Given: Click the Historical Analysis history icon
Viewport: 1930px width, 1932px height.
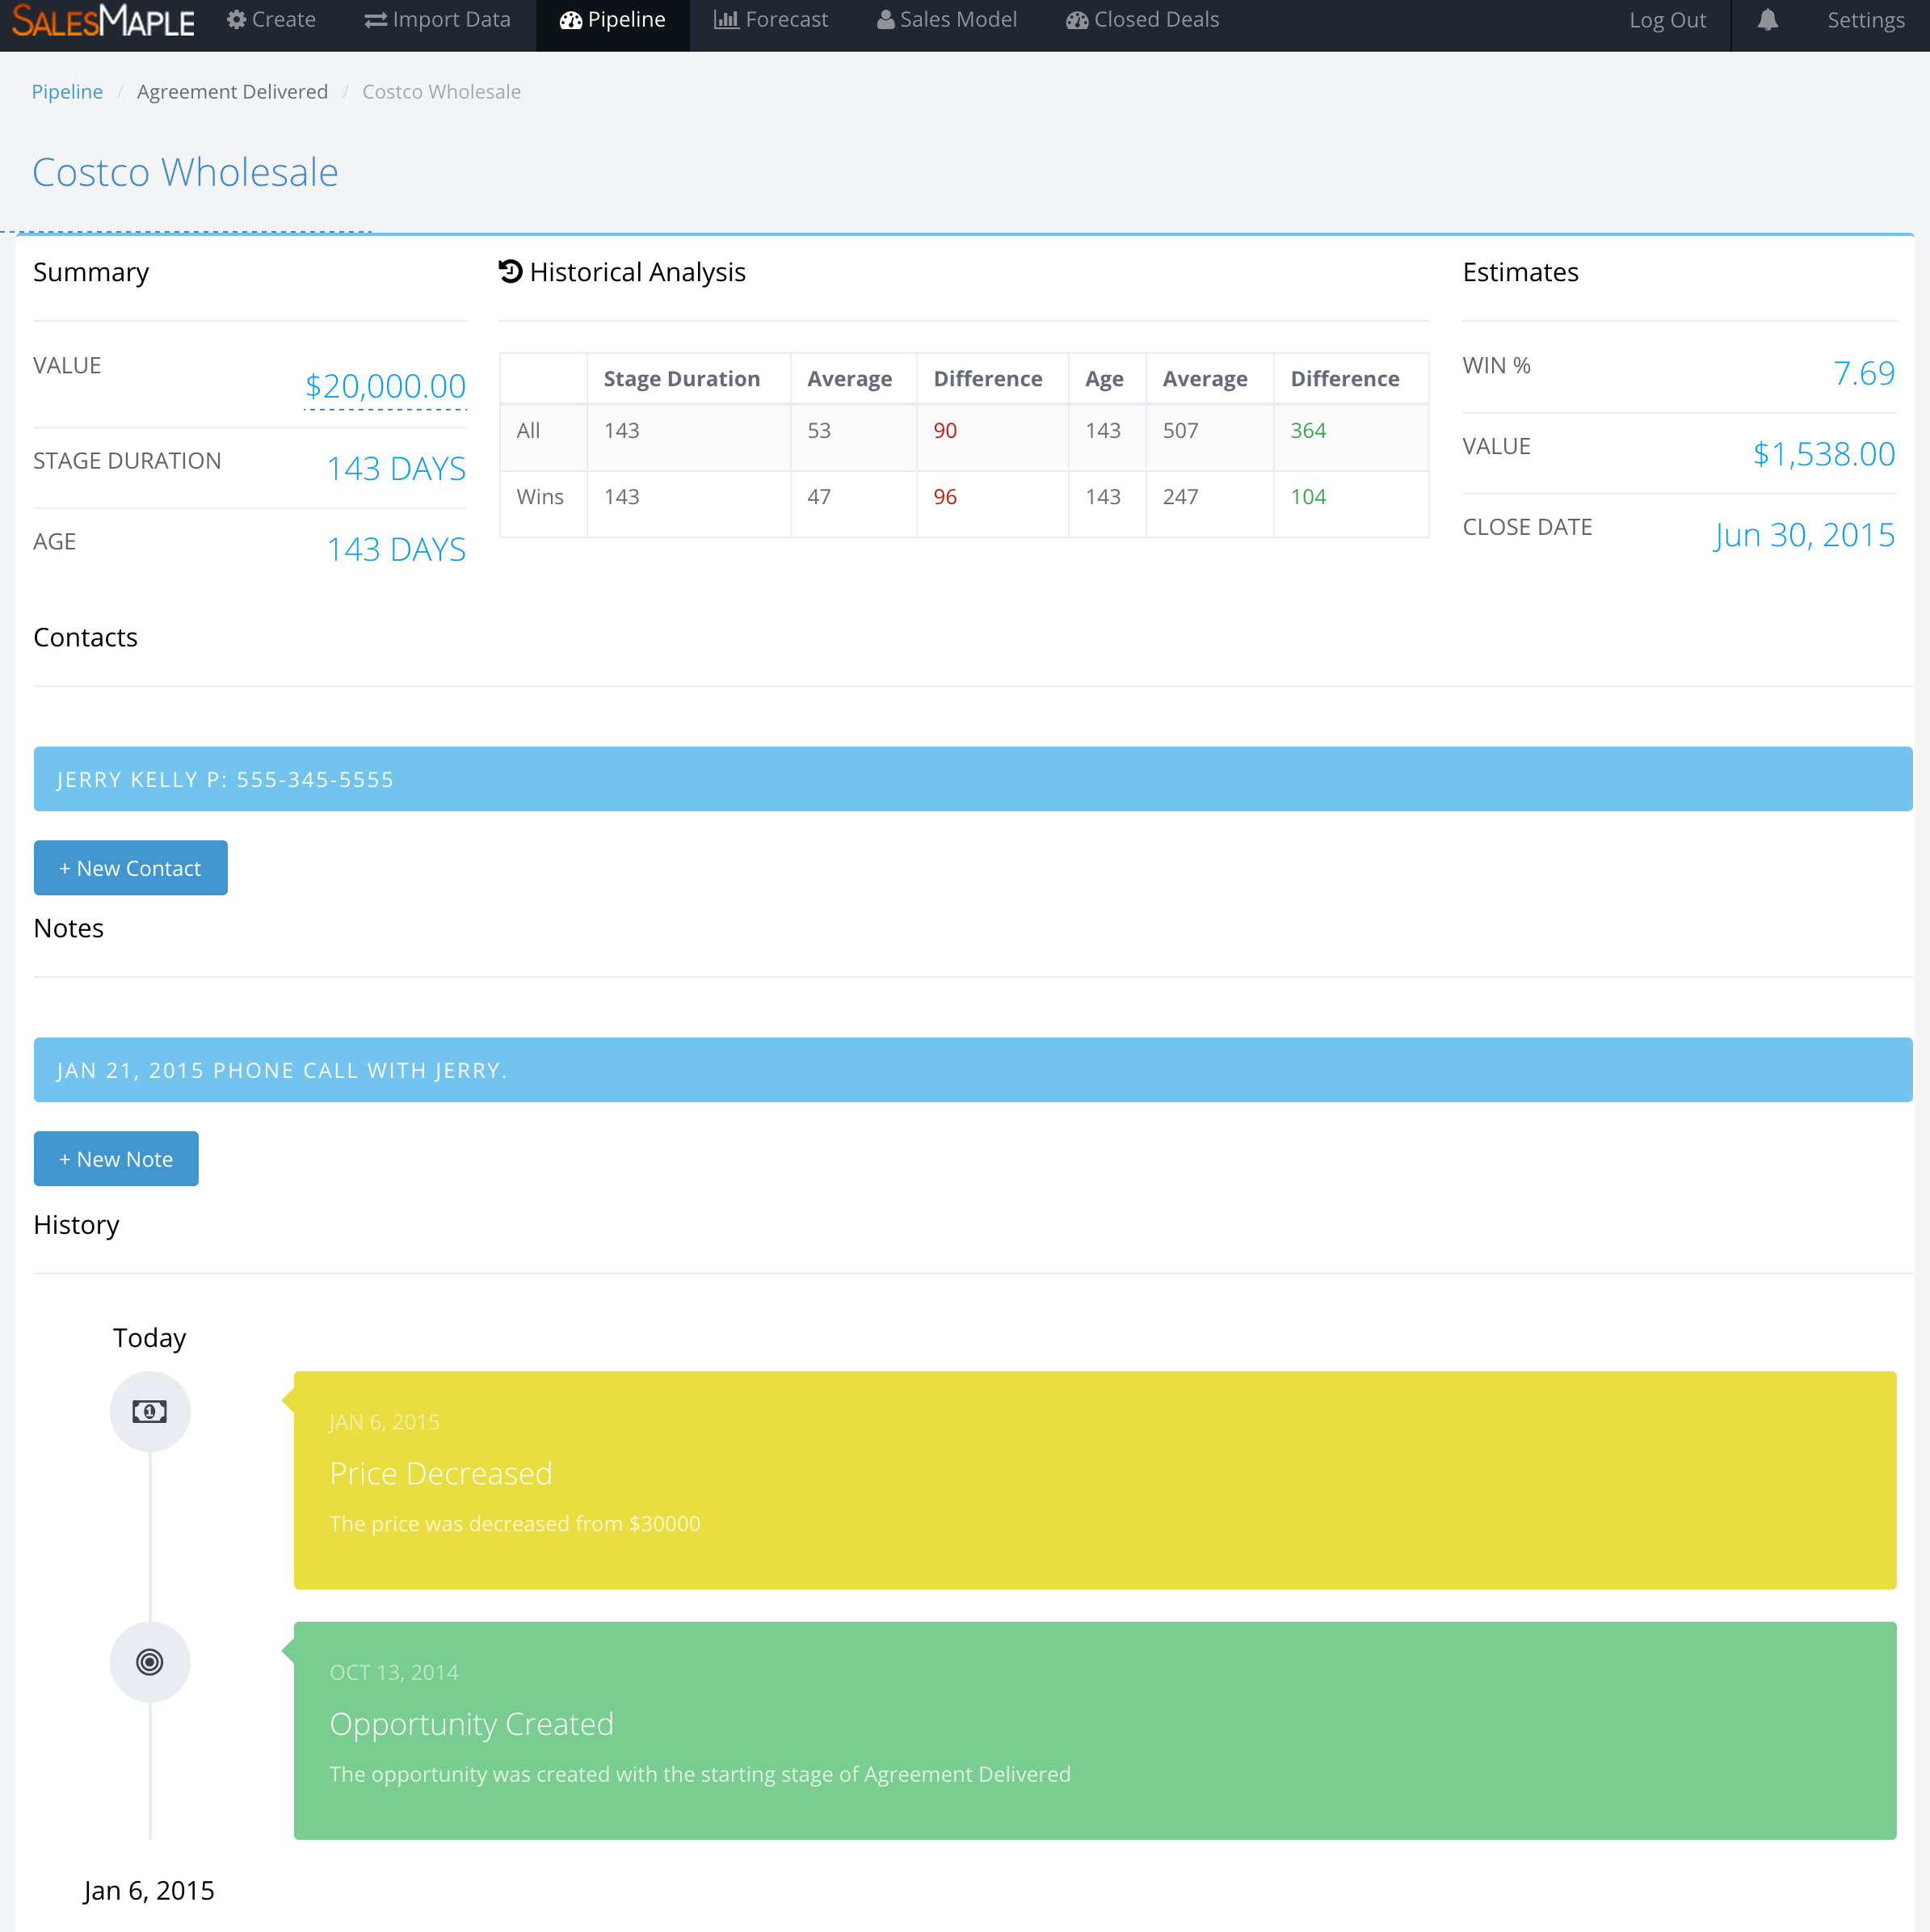Looking at the screenshot, I should point(511,272).
